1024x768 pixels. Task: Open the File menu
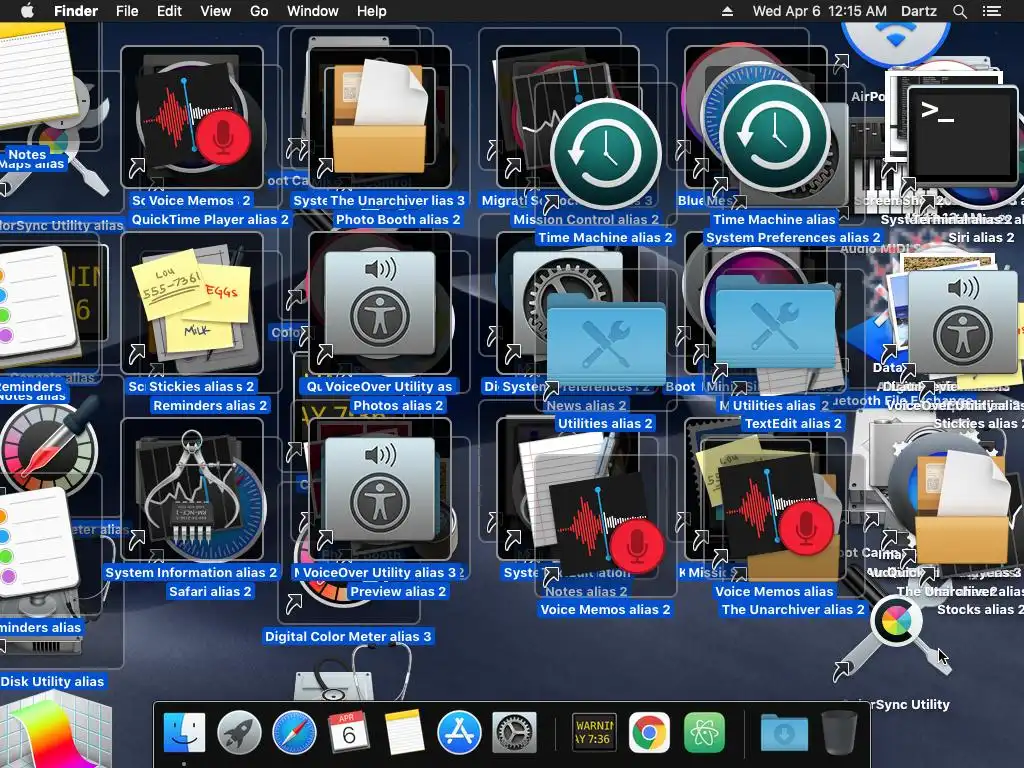coord(127,11)
